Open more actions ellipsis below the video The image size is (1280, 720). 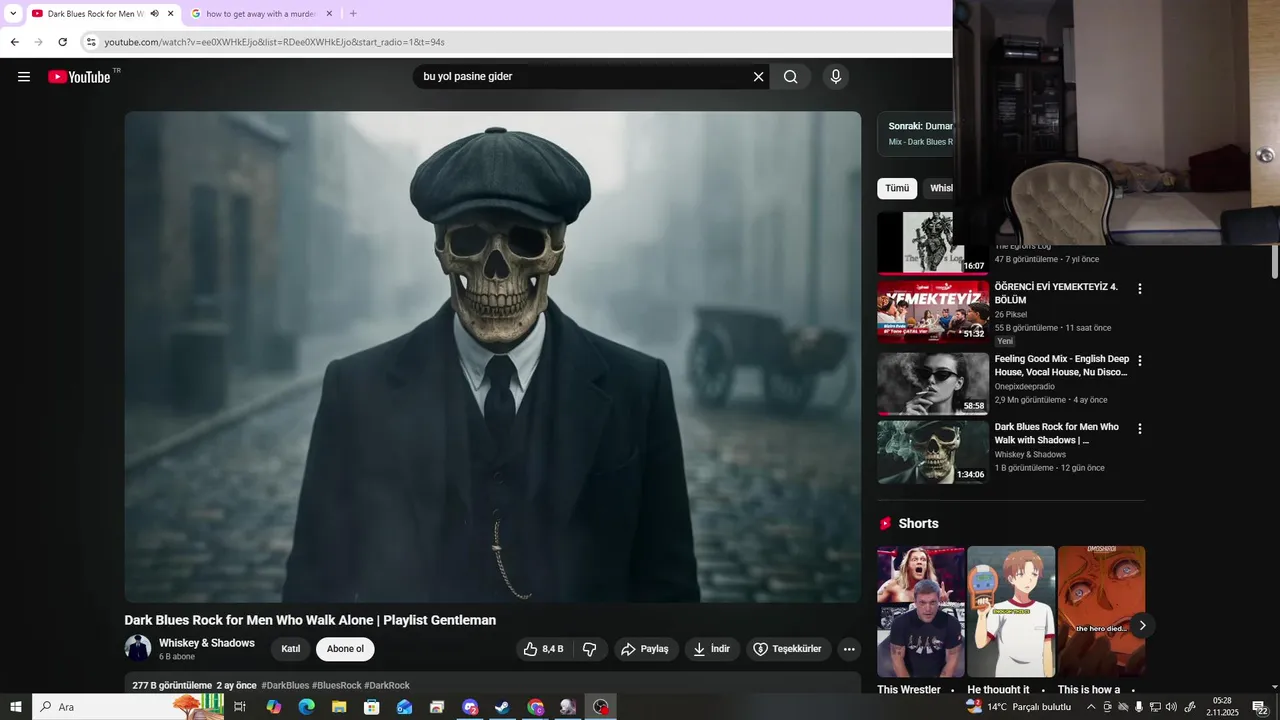click(x=849, y=649)
